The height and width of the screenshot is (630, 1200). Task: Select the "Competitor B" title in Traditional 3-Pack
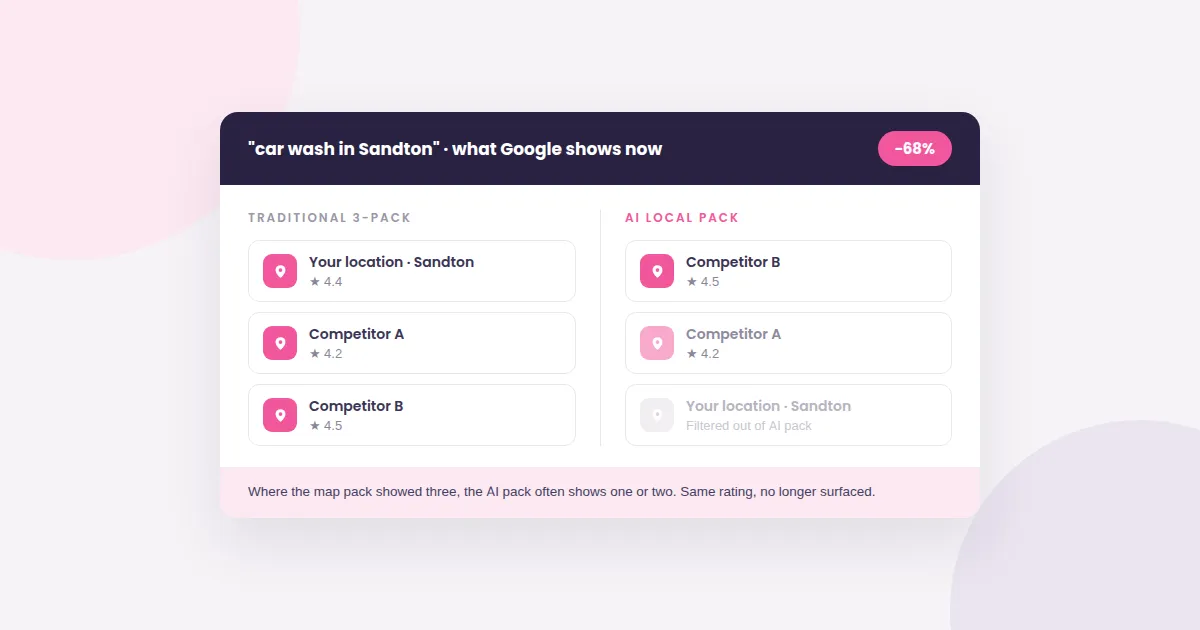pos(356,406)
